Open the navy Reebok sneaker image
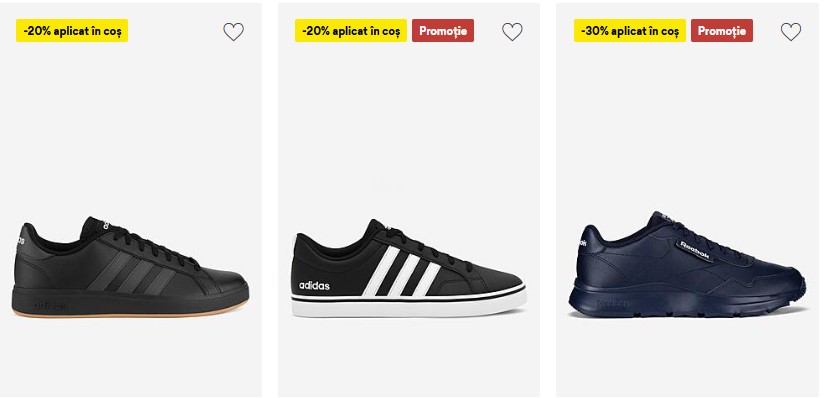Screen dimensions: 828x398 point(688,264)
